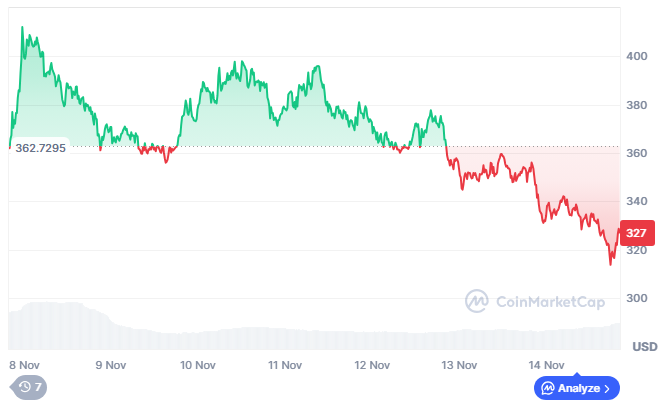Click the 400 price axis label
The height and width of the screenshot is (404, 662).
pyautogui.click(x=636, y=57)
